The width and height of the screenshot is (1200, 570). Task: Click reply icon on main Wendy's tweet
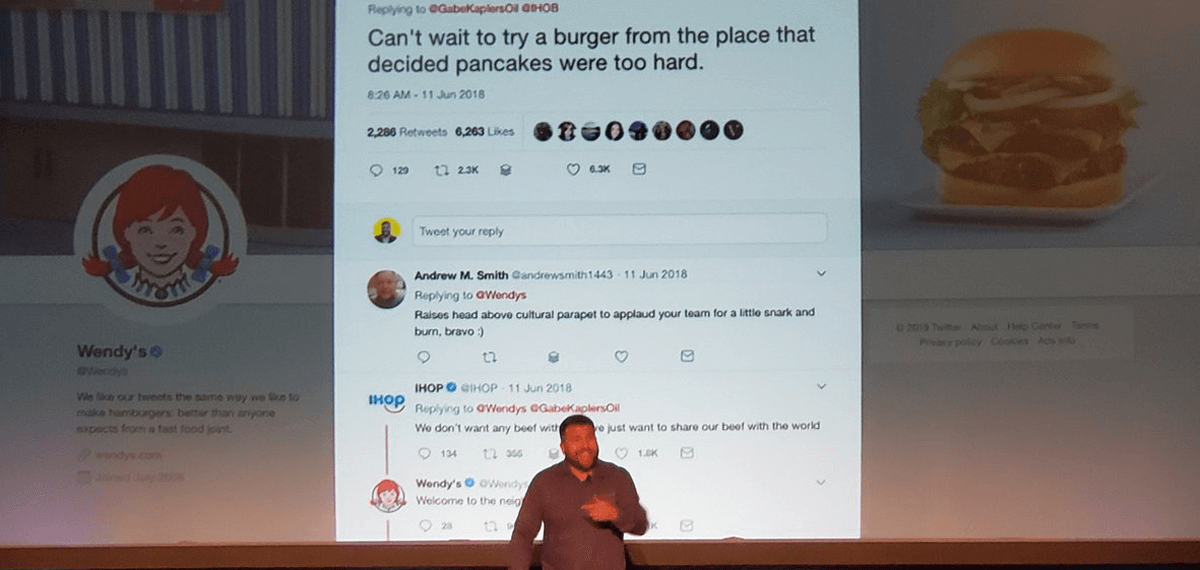pos(377,171)
